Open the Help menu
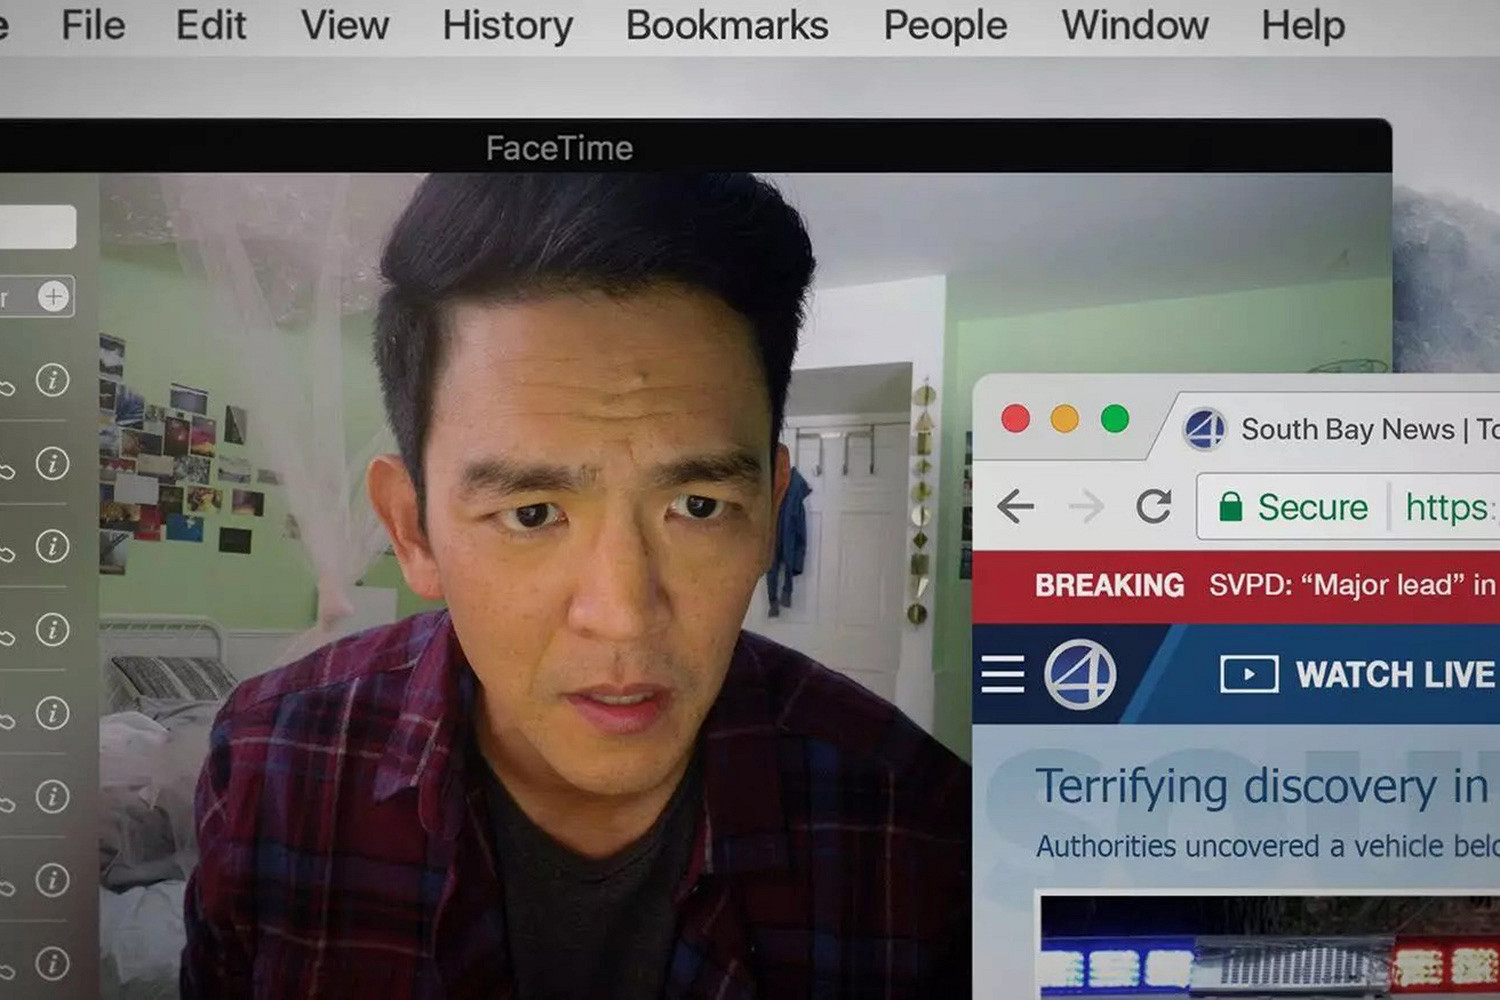 click(x=1302, y=25)
